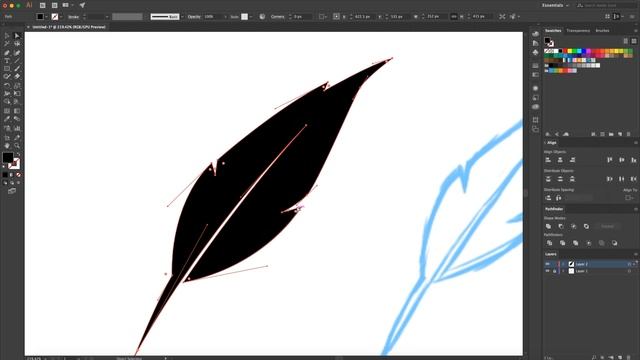
Task: Click the GPU performance rocket icon
Action: 82,5
